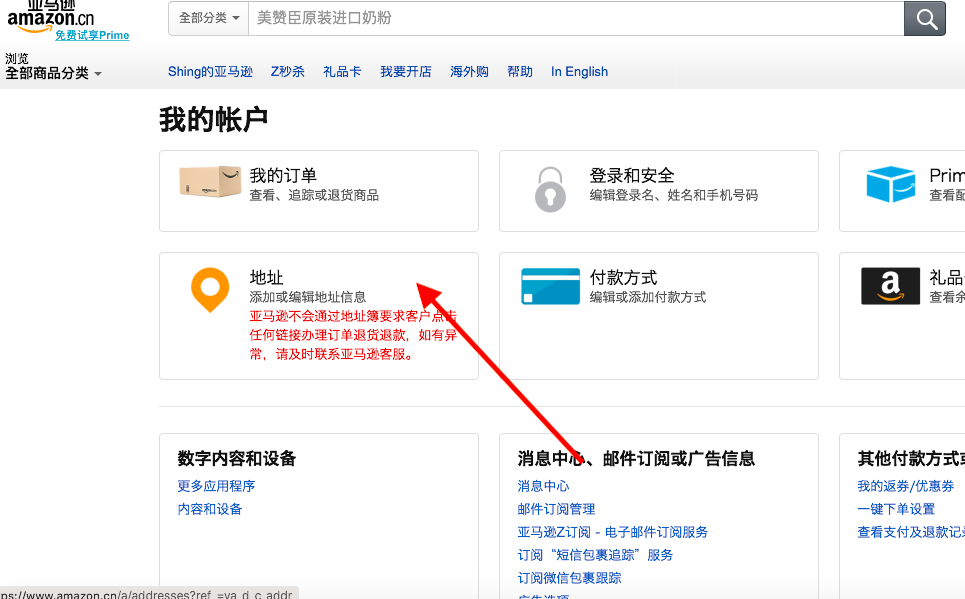Click the search magnifier button
Viewport: 965px width, 599px height.
coord(925,18)
